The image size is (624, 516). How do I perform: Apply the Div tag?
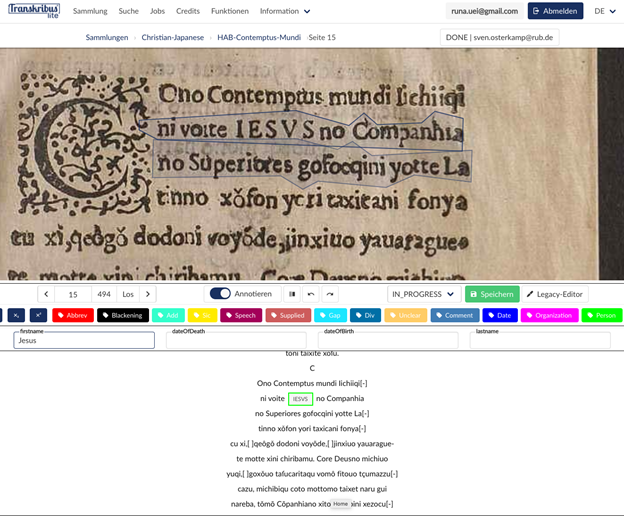point(365,315)
